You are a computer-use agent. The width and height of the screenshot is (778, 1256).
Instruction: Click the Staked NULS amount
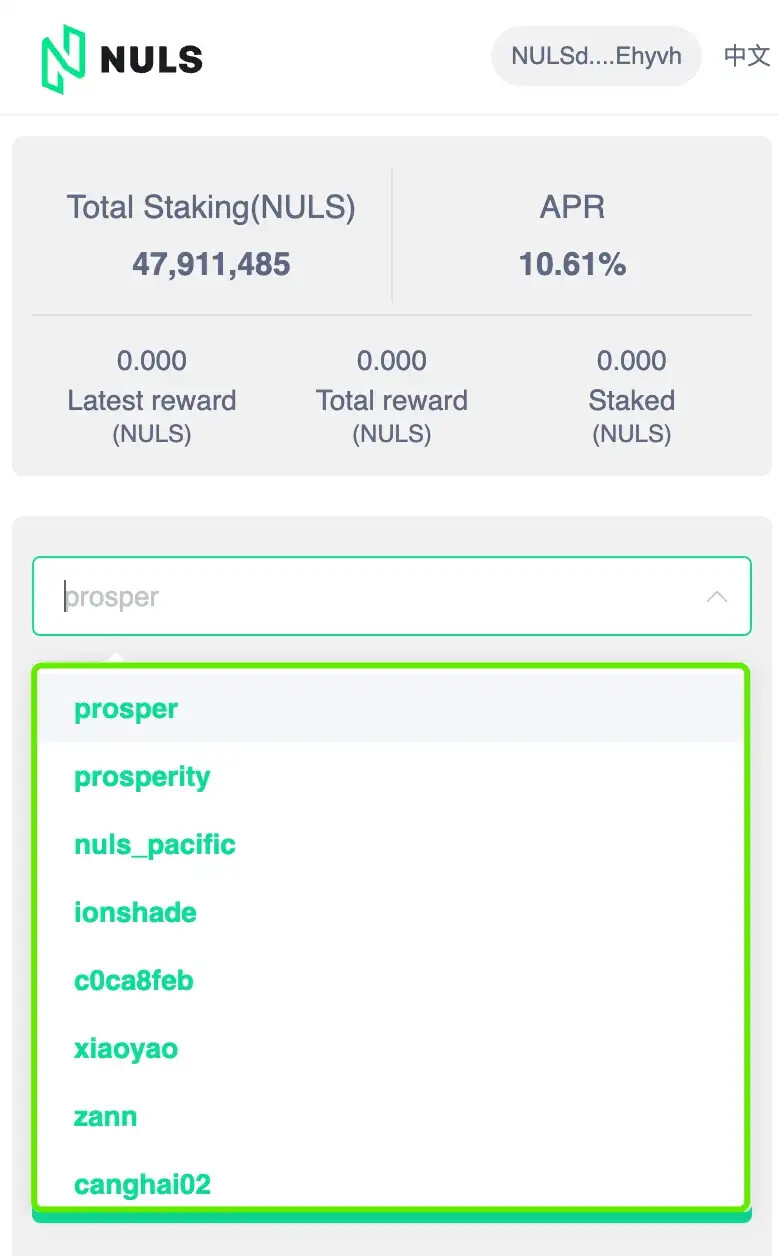coord(631,360)
